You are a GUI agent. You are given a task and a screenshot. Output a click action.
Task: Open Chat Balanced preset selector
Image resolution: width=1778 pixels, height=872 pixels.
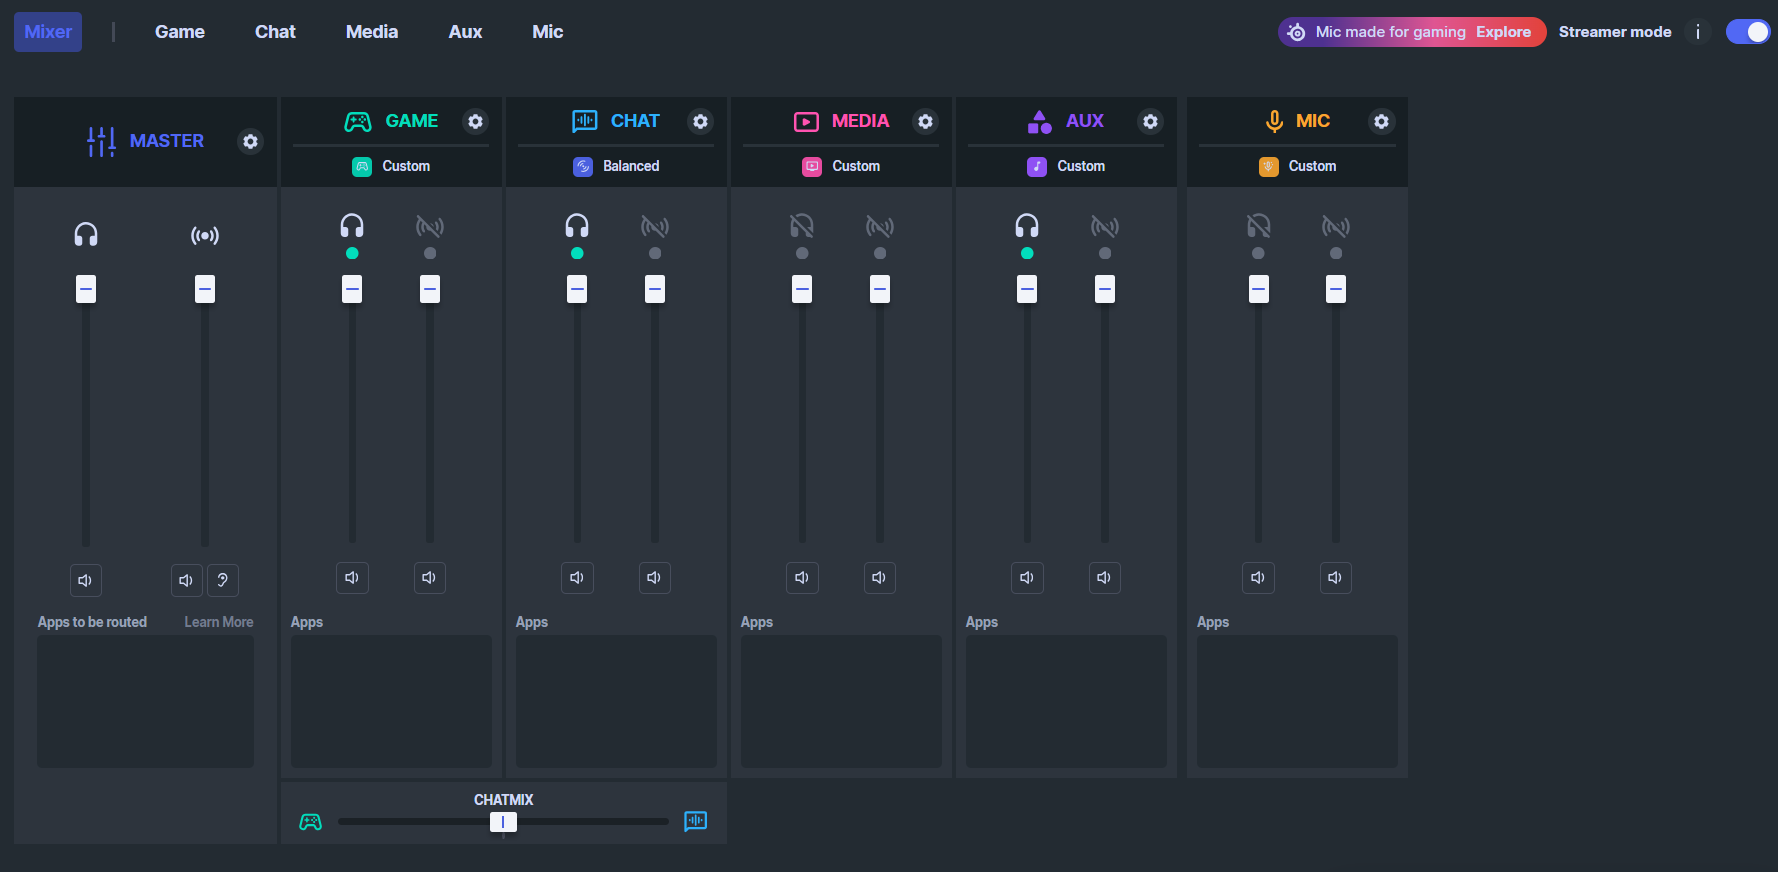(x=616, y=166)
